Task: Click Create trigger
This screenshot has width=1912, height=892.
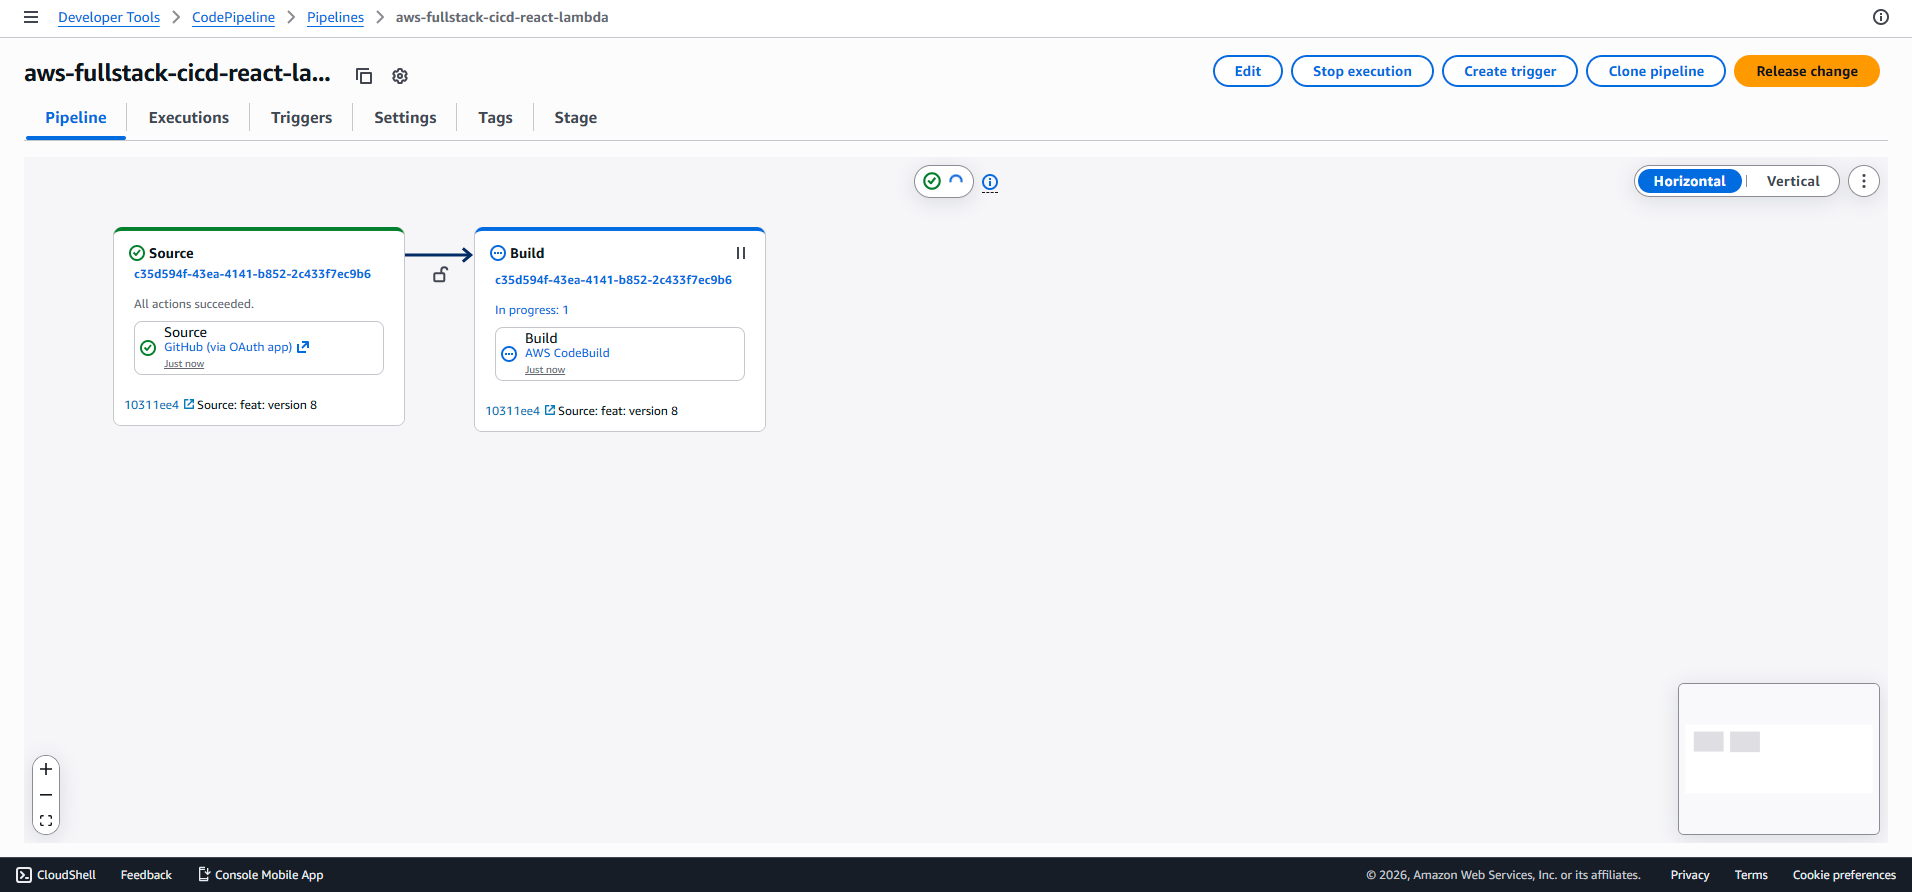Action: coord(1510,71)
